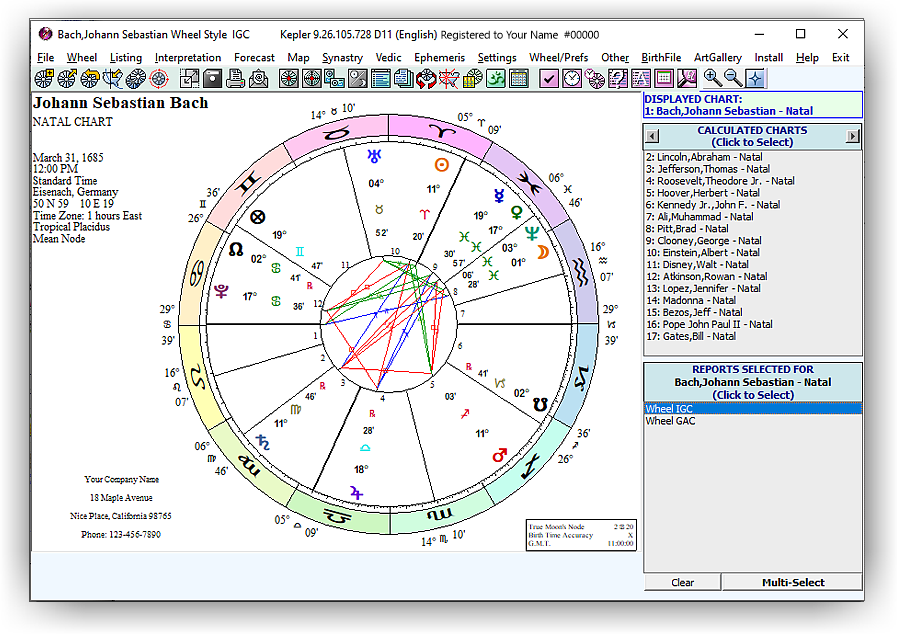Select the Wheel GAC report
This screenshot has height=634, width=897.
click(x=671, y=421)
